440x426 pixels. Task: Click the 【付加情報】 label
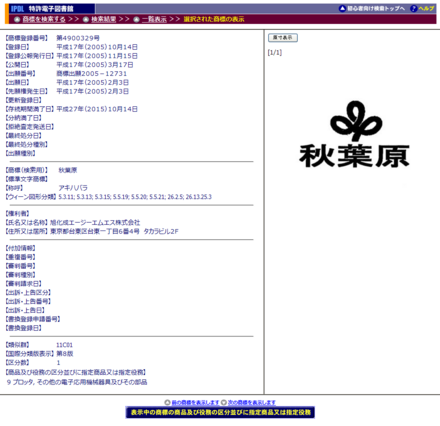point(20,248)
